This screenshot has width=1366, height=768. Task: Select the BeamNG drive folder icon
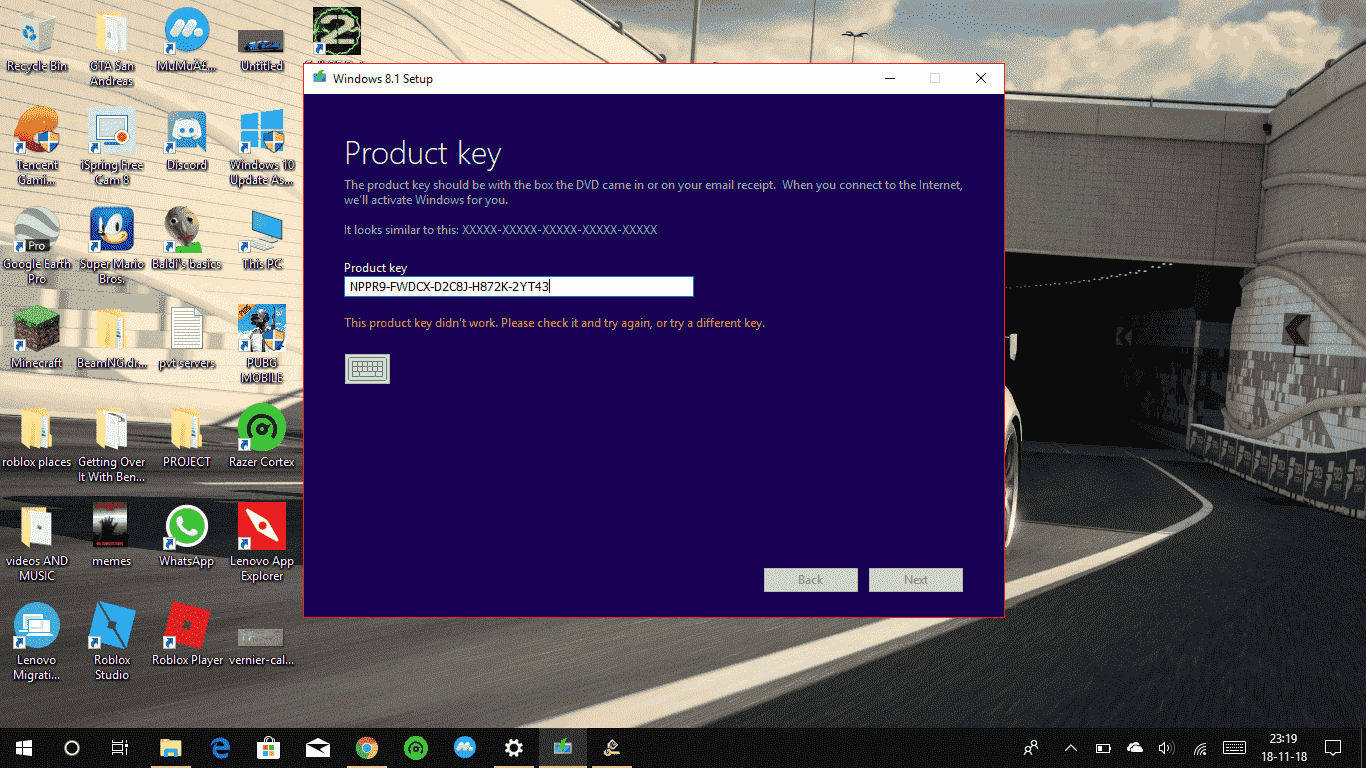pyautogui.click(x=111, y=338)
